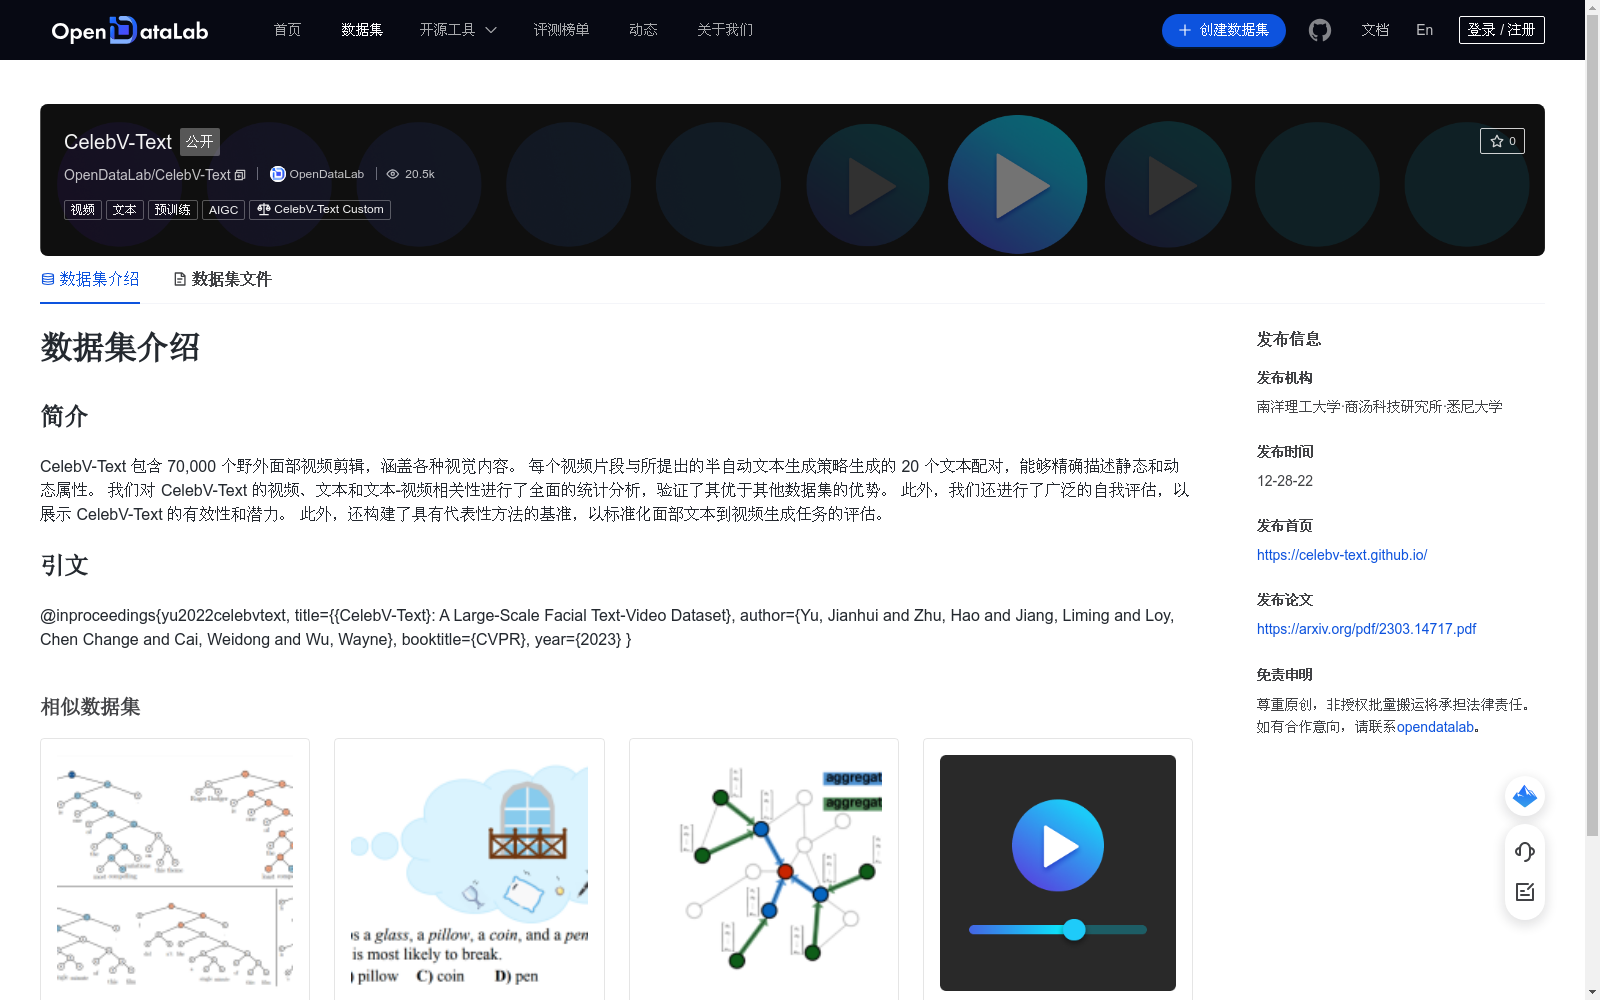Open 文档 link in header
This screenshot has width=1600, height=1000.
pos(1375,30)
